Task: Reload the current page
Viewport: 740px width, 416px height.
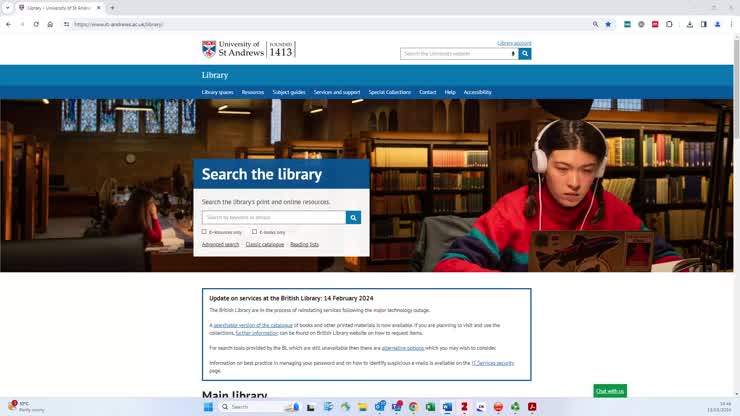Action: click(x=36, y=24)
